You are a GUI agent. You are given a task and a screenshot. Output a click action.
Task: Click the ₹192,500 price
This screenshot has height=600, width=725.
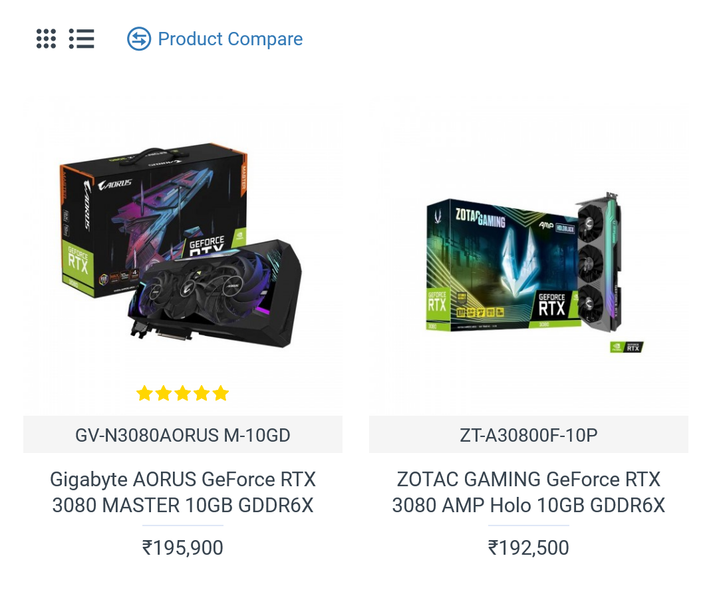(x=528, y=548)
